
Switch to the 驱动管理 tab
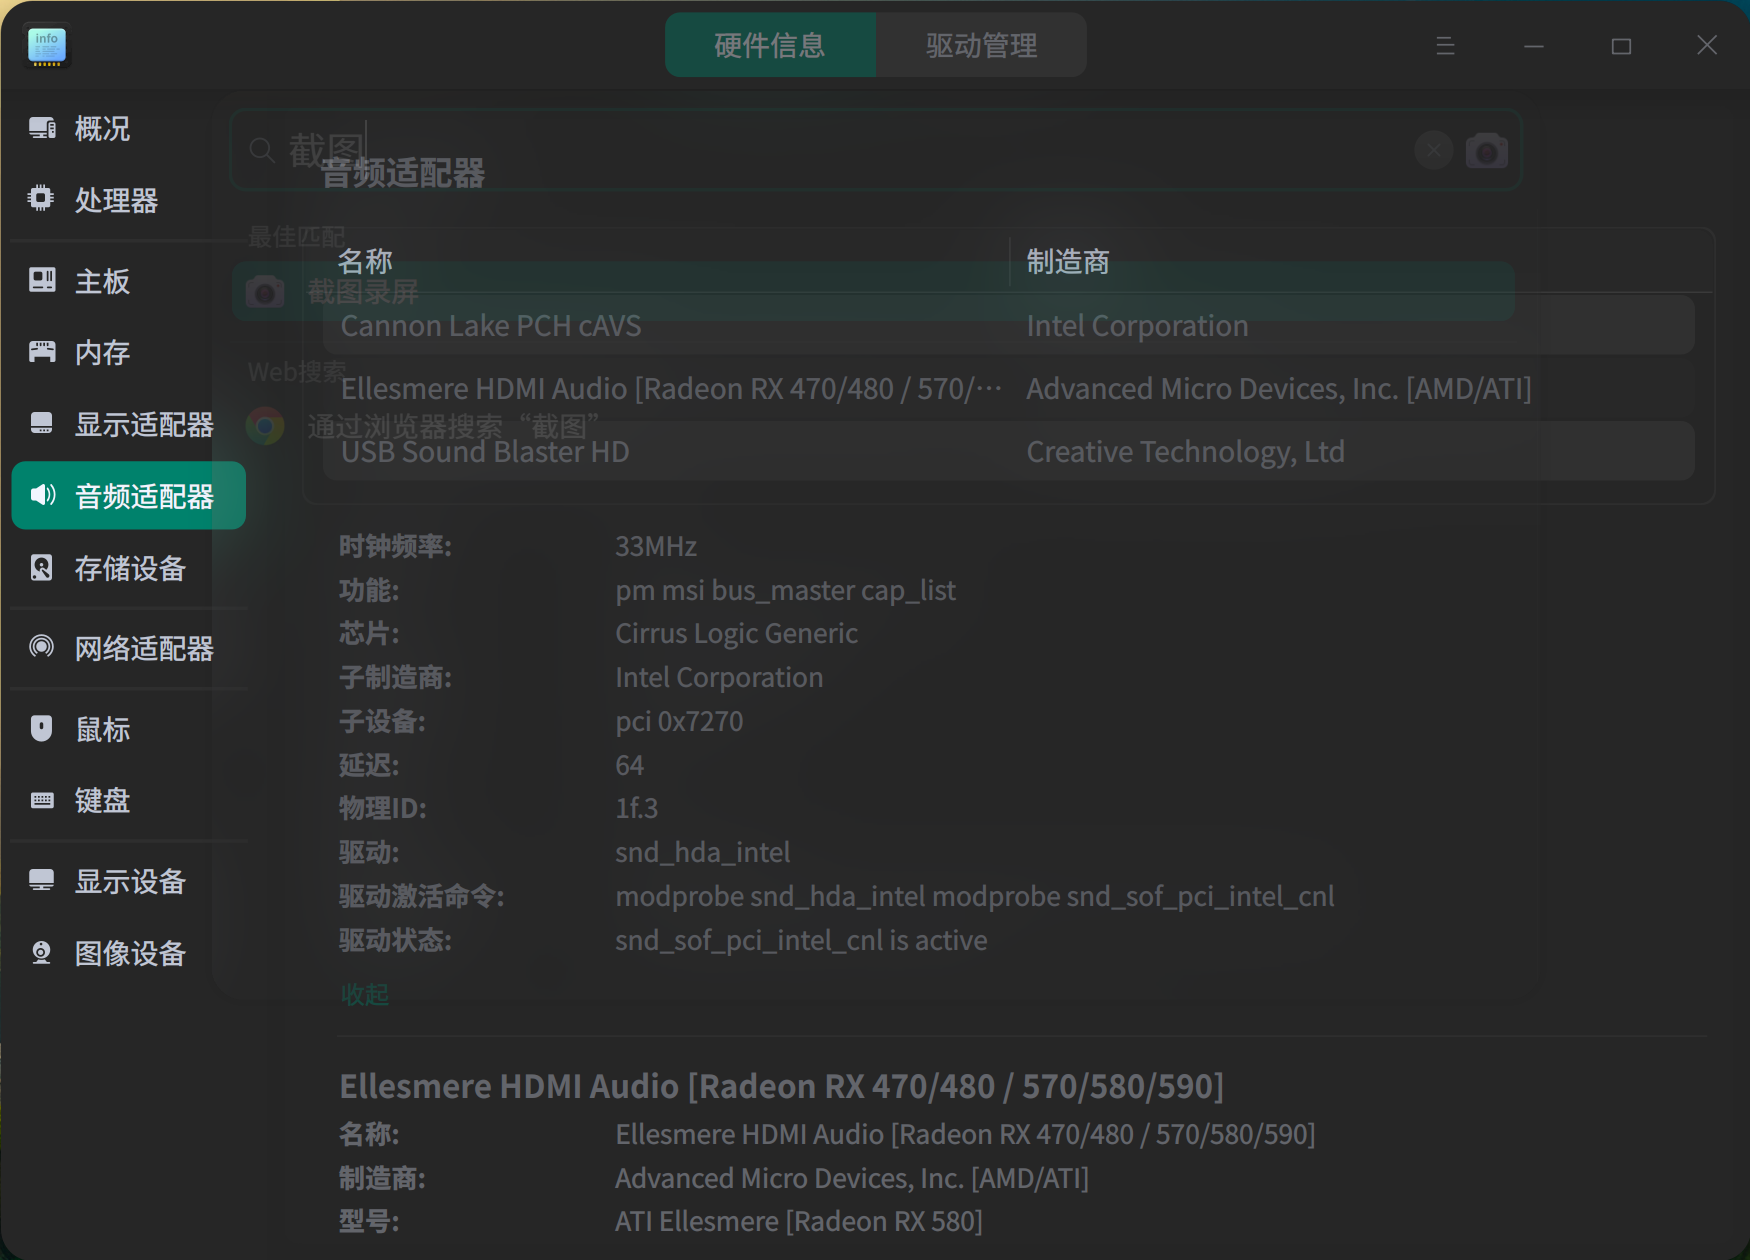pyautogui.click(x=981, y=44)
